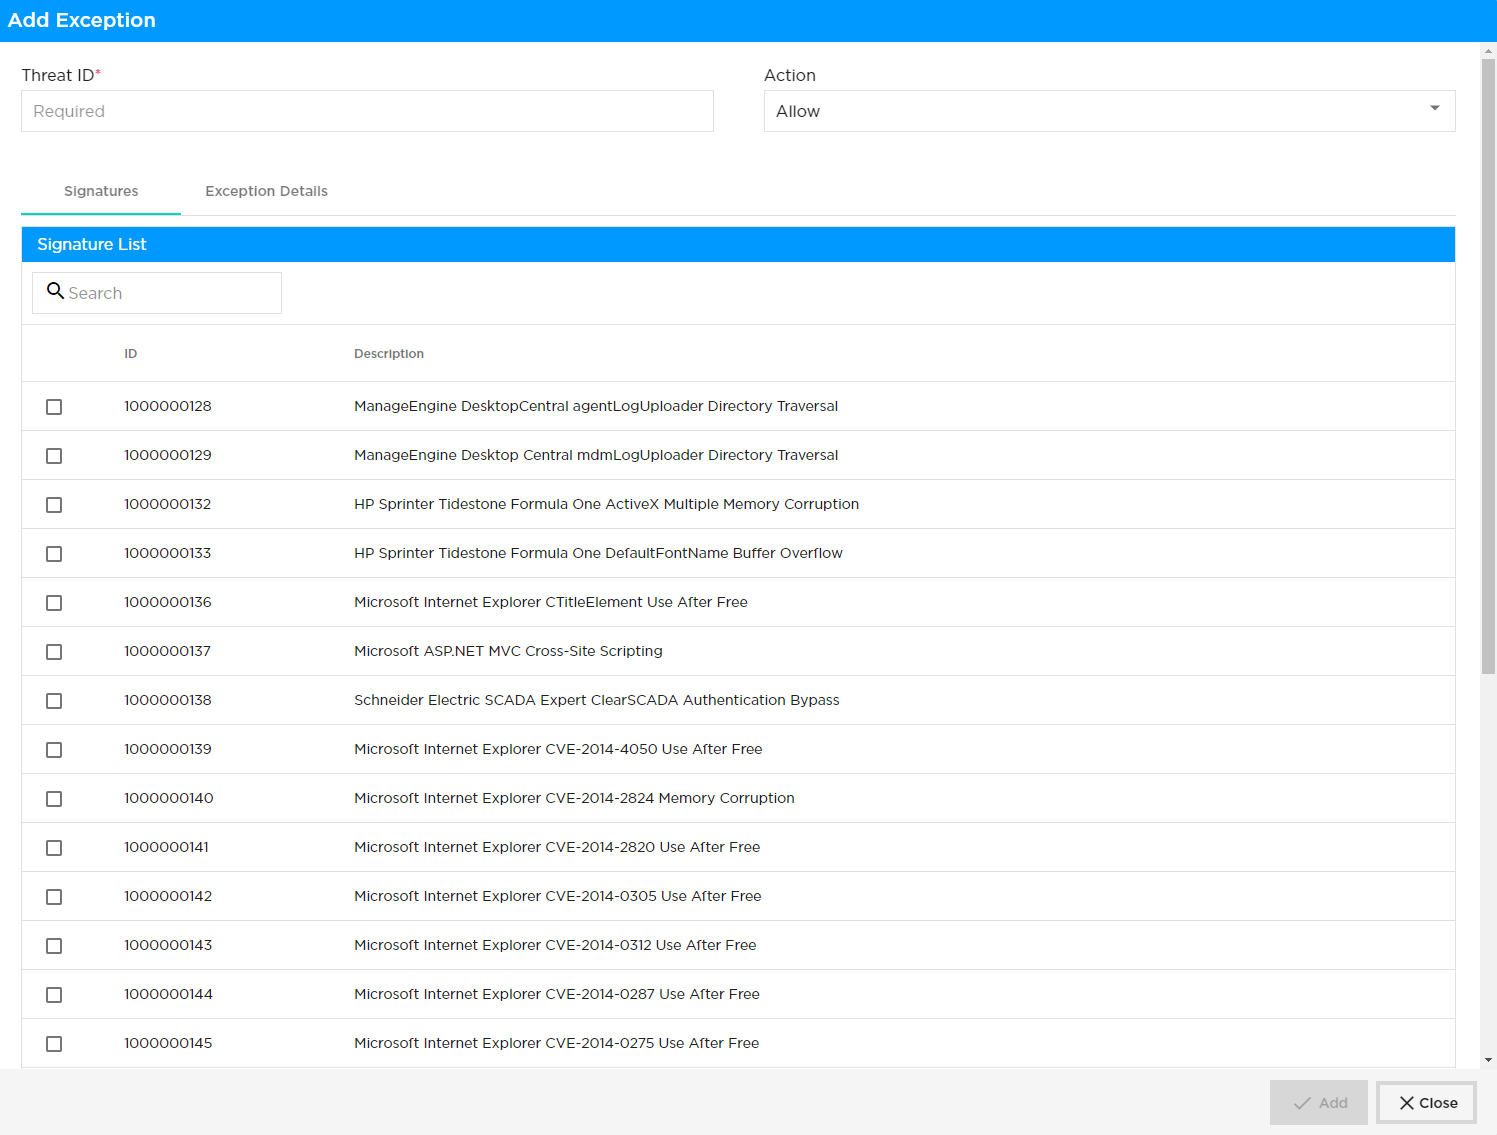Click 'CVE-2014-4050 Use After Free' description

coord(558,749)
